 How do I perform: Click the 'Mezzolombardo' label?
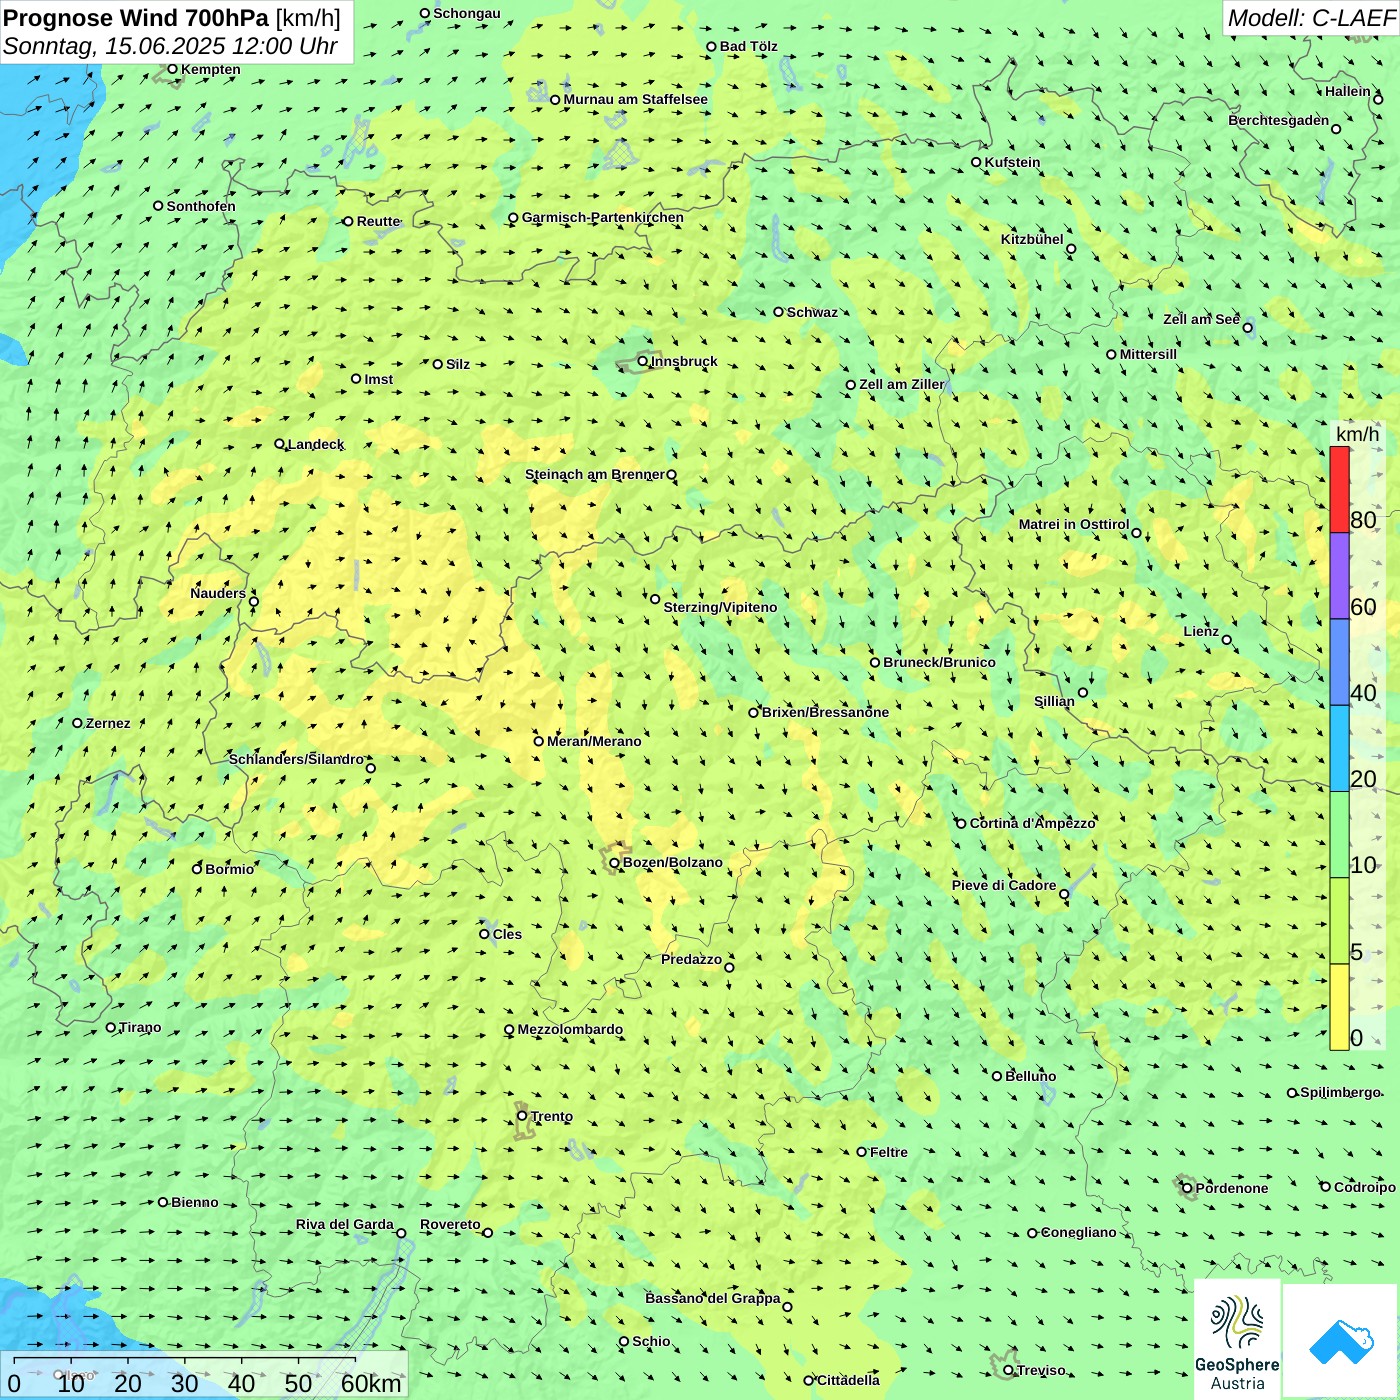click(570, 1029)
